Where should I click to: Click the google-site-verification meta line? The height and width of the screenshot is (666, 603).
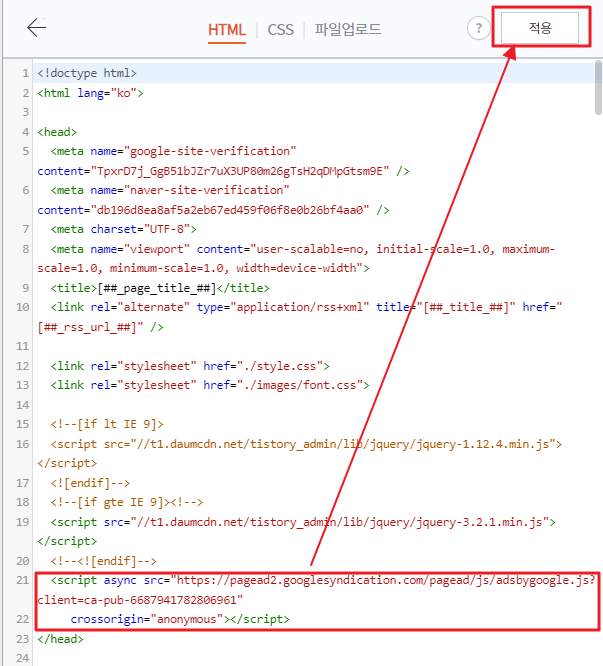pyautogui.click(x=173, y=151)
